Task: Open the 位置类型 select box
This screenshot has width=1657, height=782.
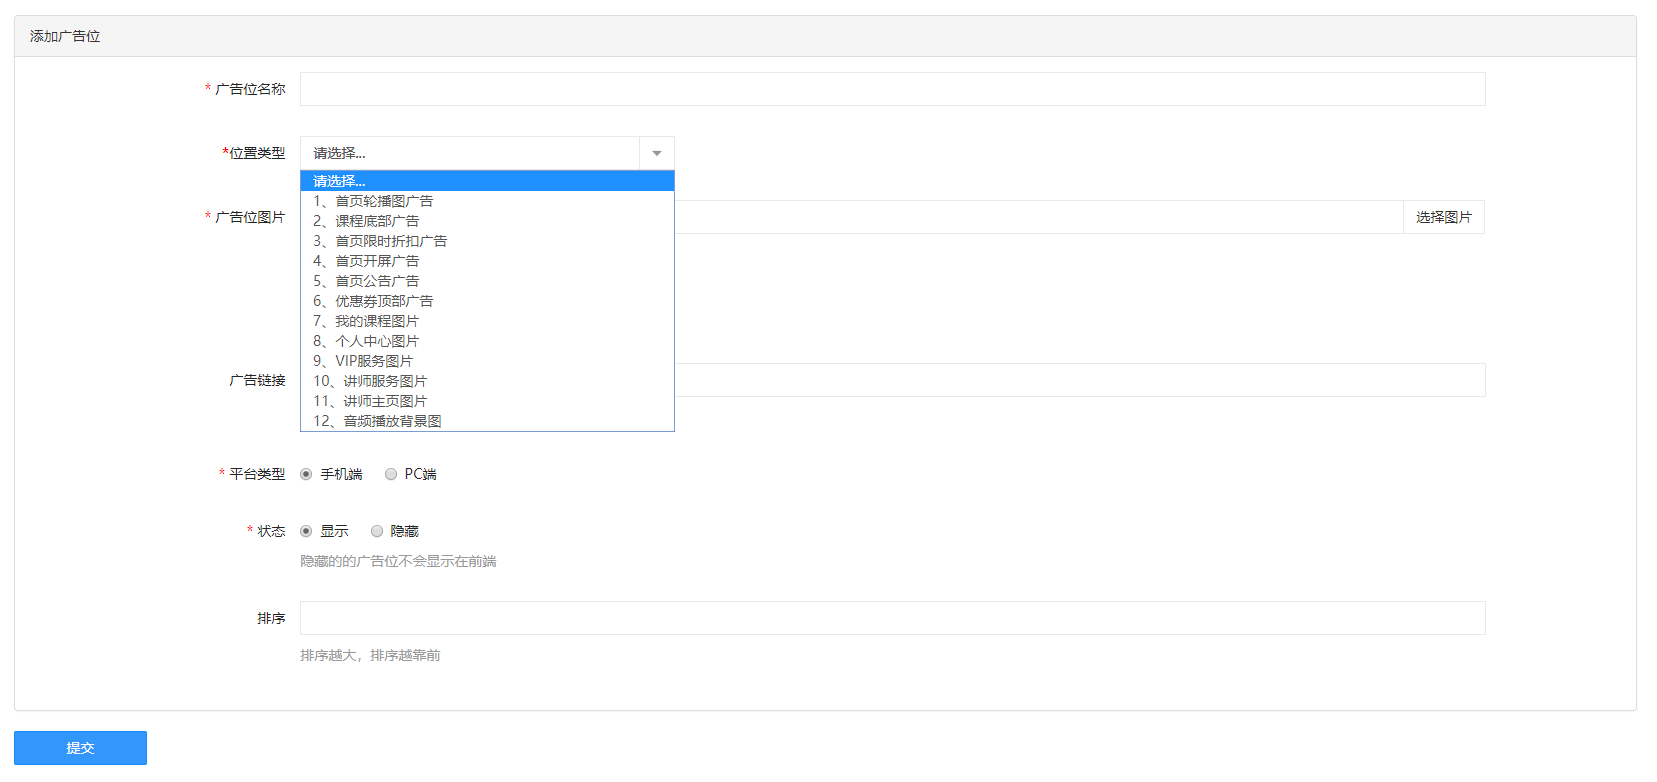Action: click(470, 153)
